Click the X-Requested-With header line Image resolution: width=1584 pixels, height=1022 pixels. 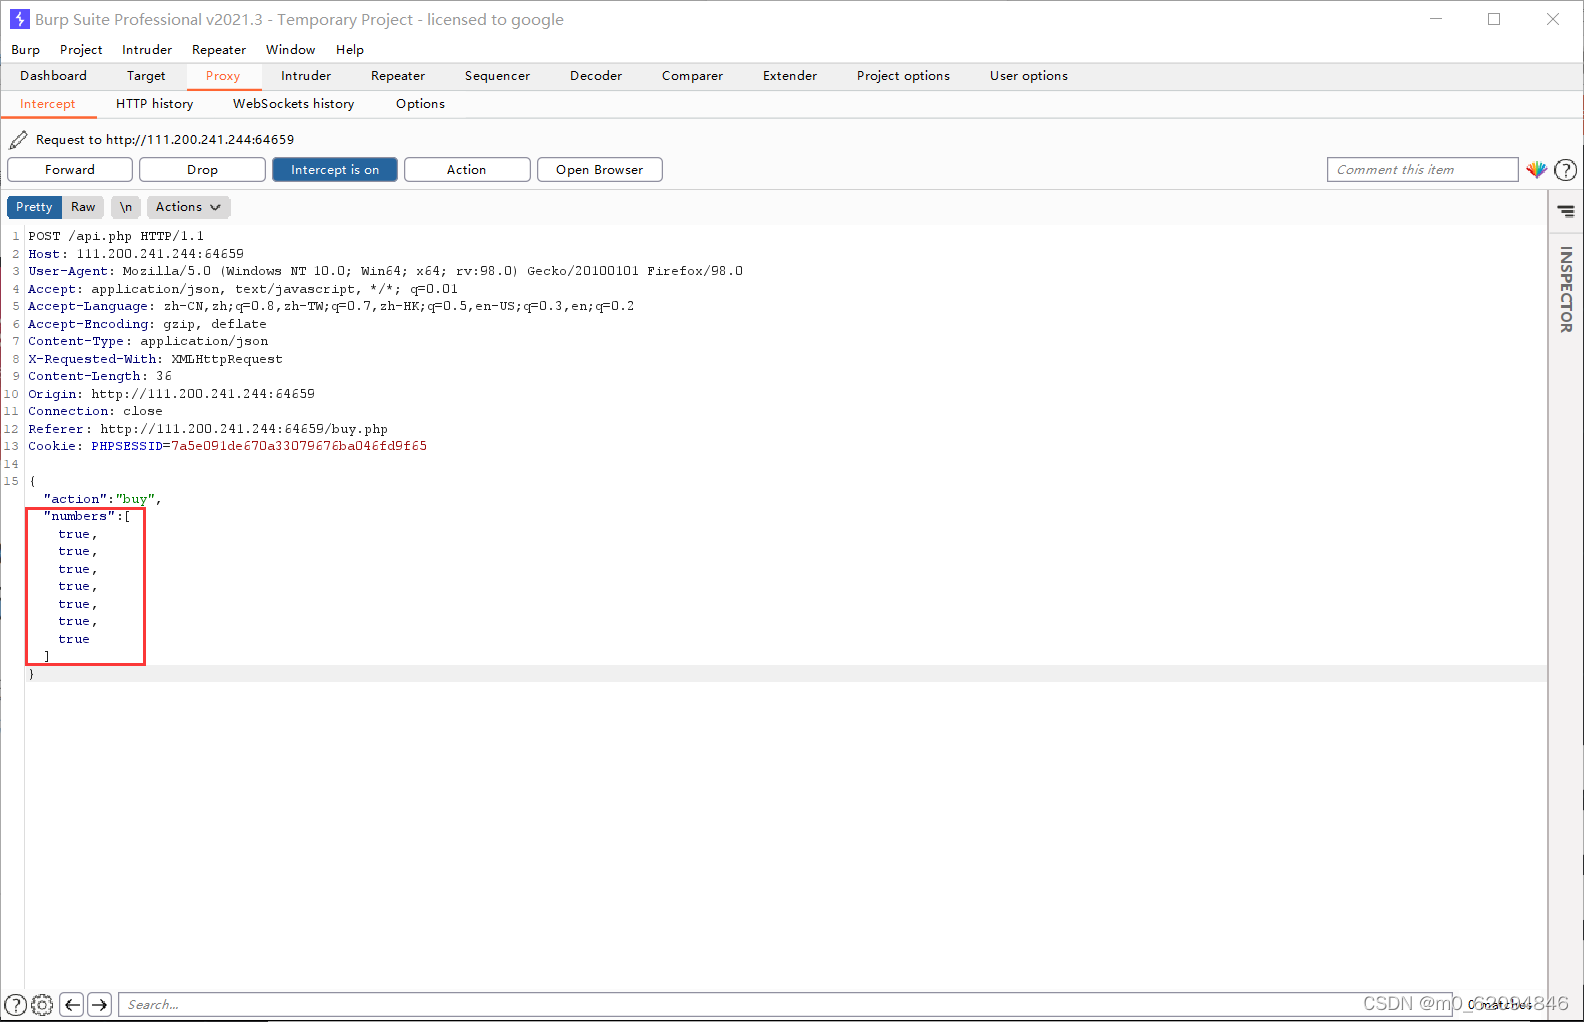click(155, 359)
